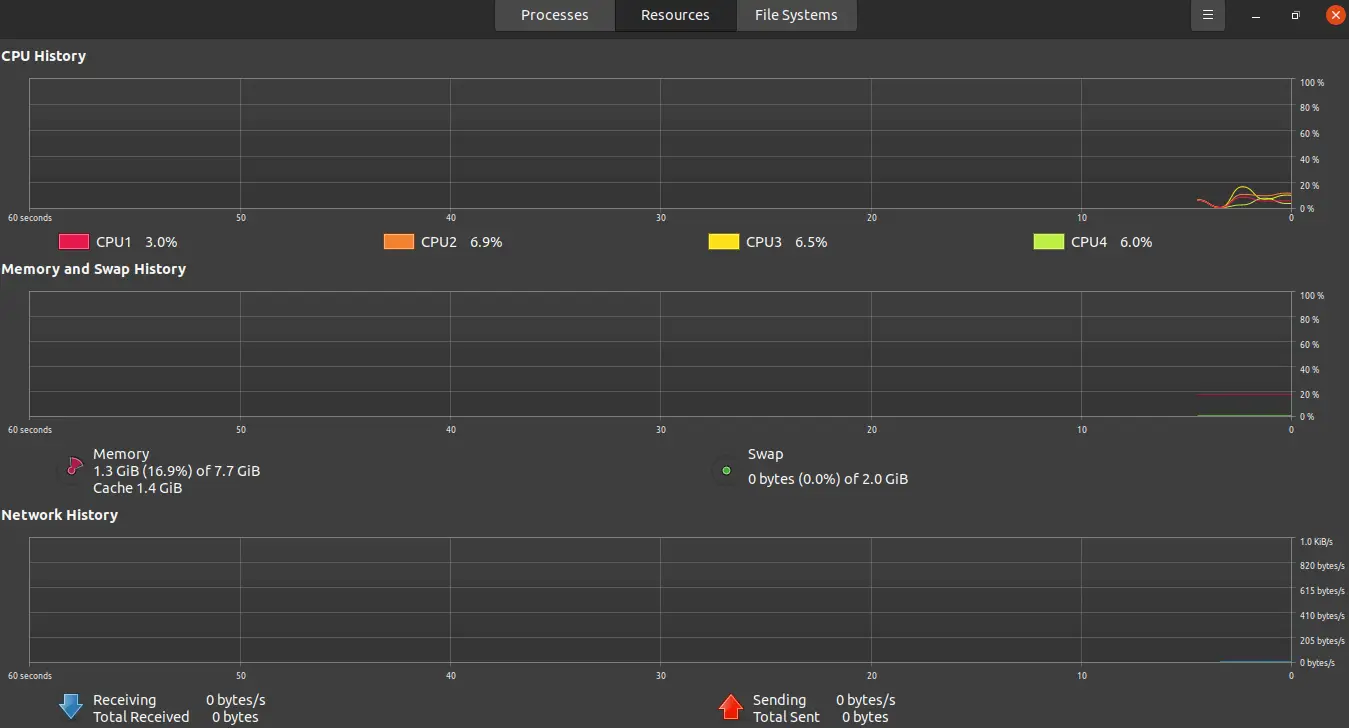Pick the CPU4 green color swatch
The image size is (1349, 728).
1049,241
